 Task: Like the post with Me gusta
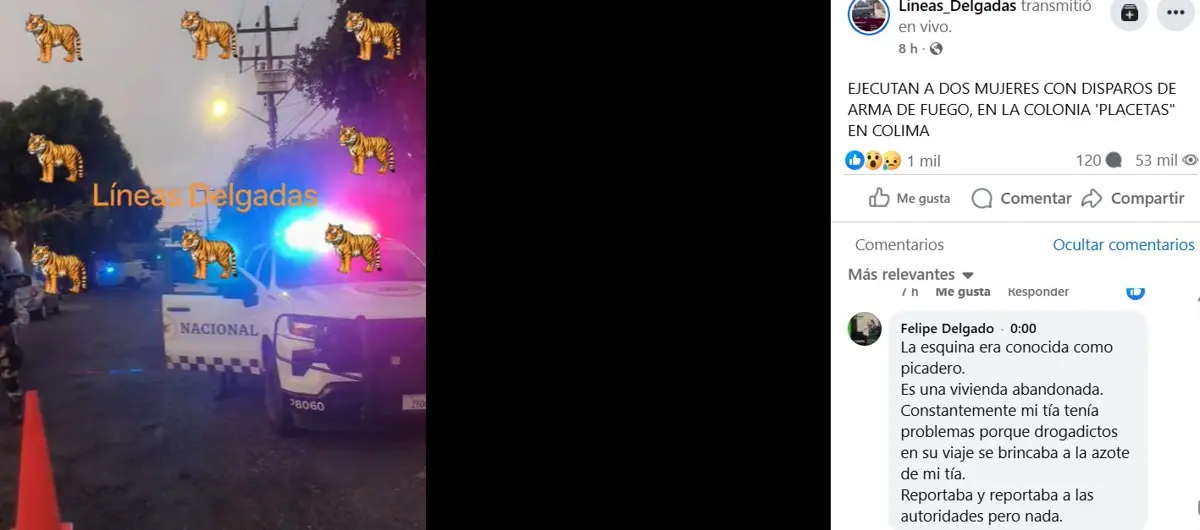(909, 198)
